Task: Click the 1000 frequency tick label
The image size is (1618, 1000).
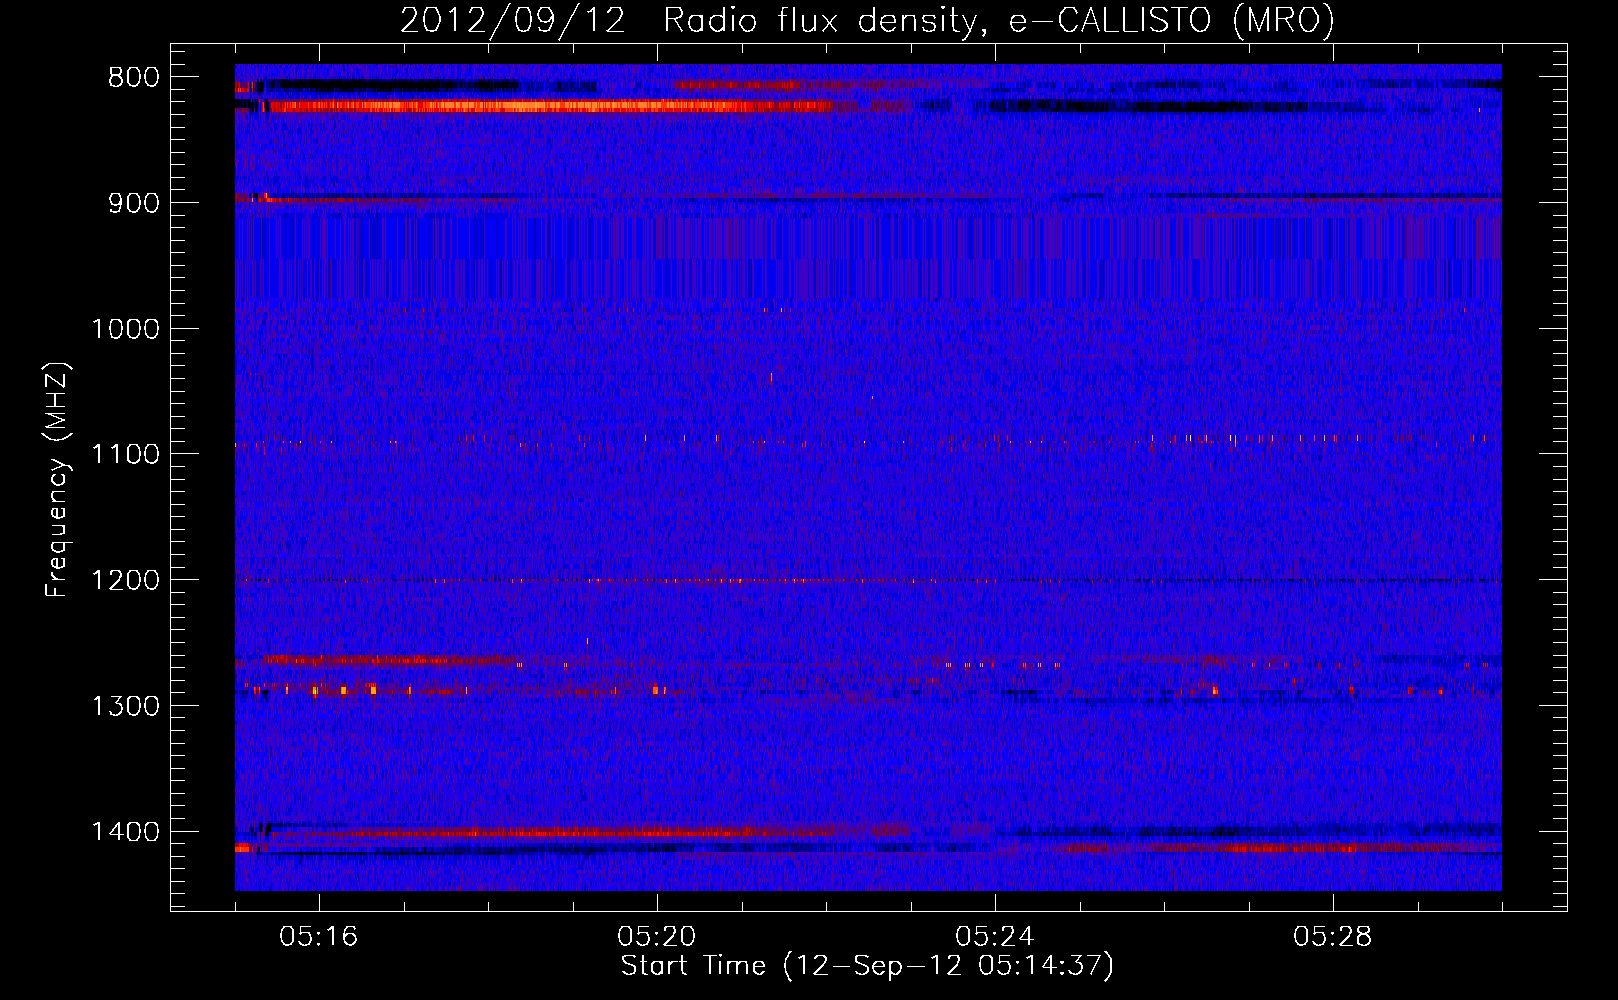Action: pyautogui.click(x=125, y=329)
